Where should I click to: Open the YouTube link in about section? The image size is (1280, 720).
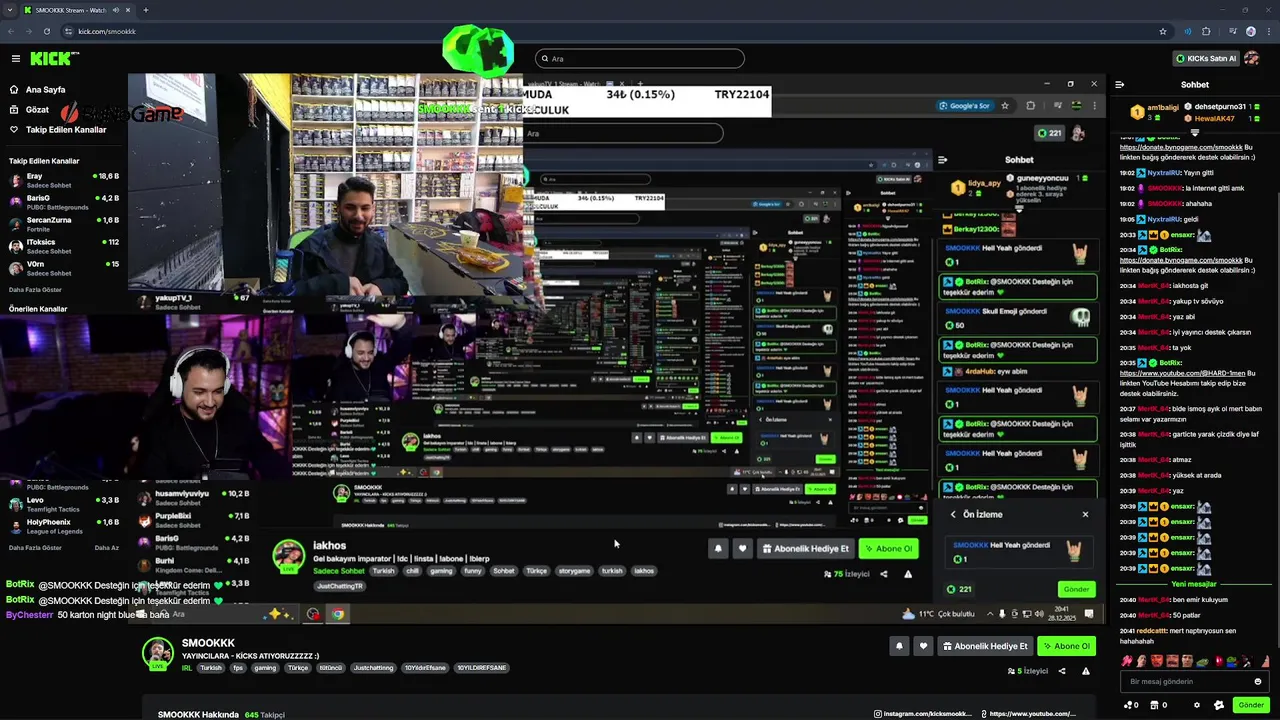(x=1028, y=714)
